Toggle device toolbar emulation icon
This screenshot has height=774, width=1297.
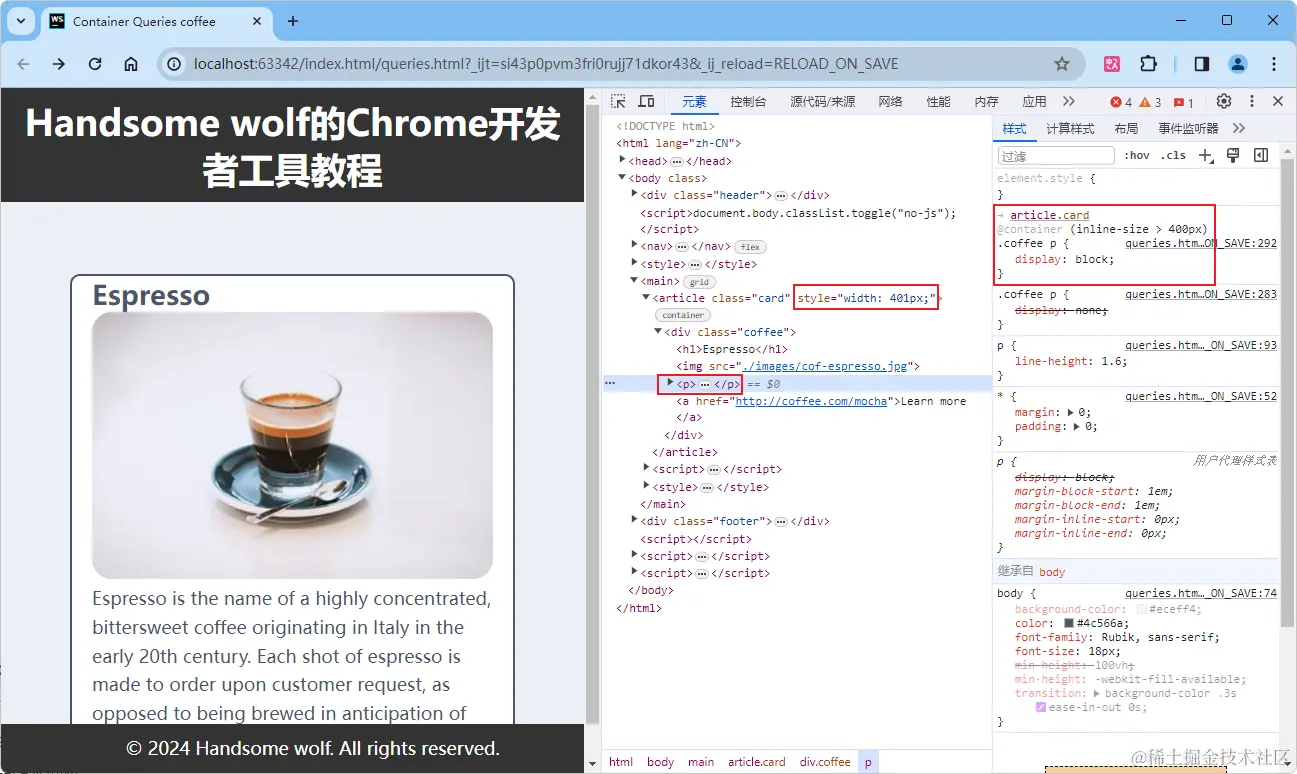pos(646,102)
